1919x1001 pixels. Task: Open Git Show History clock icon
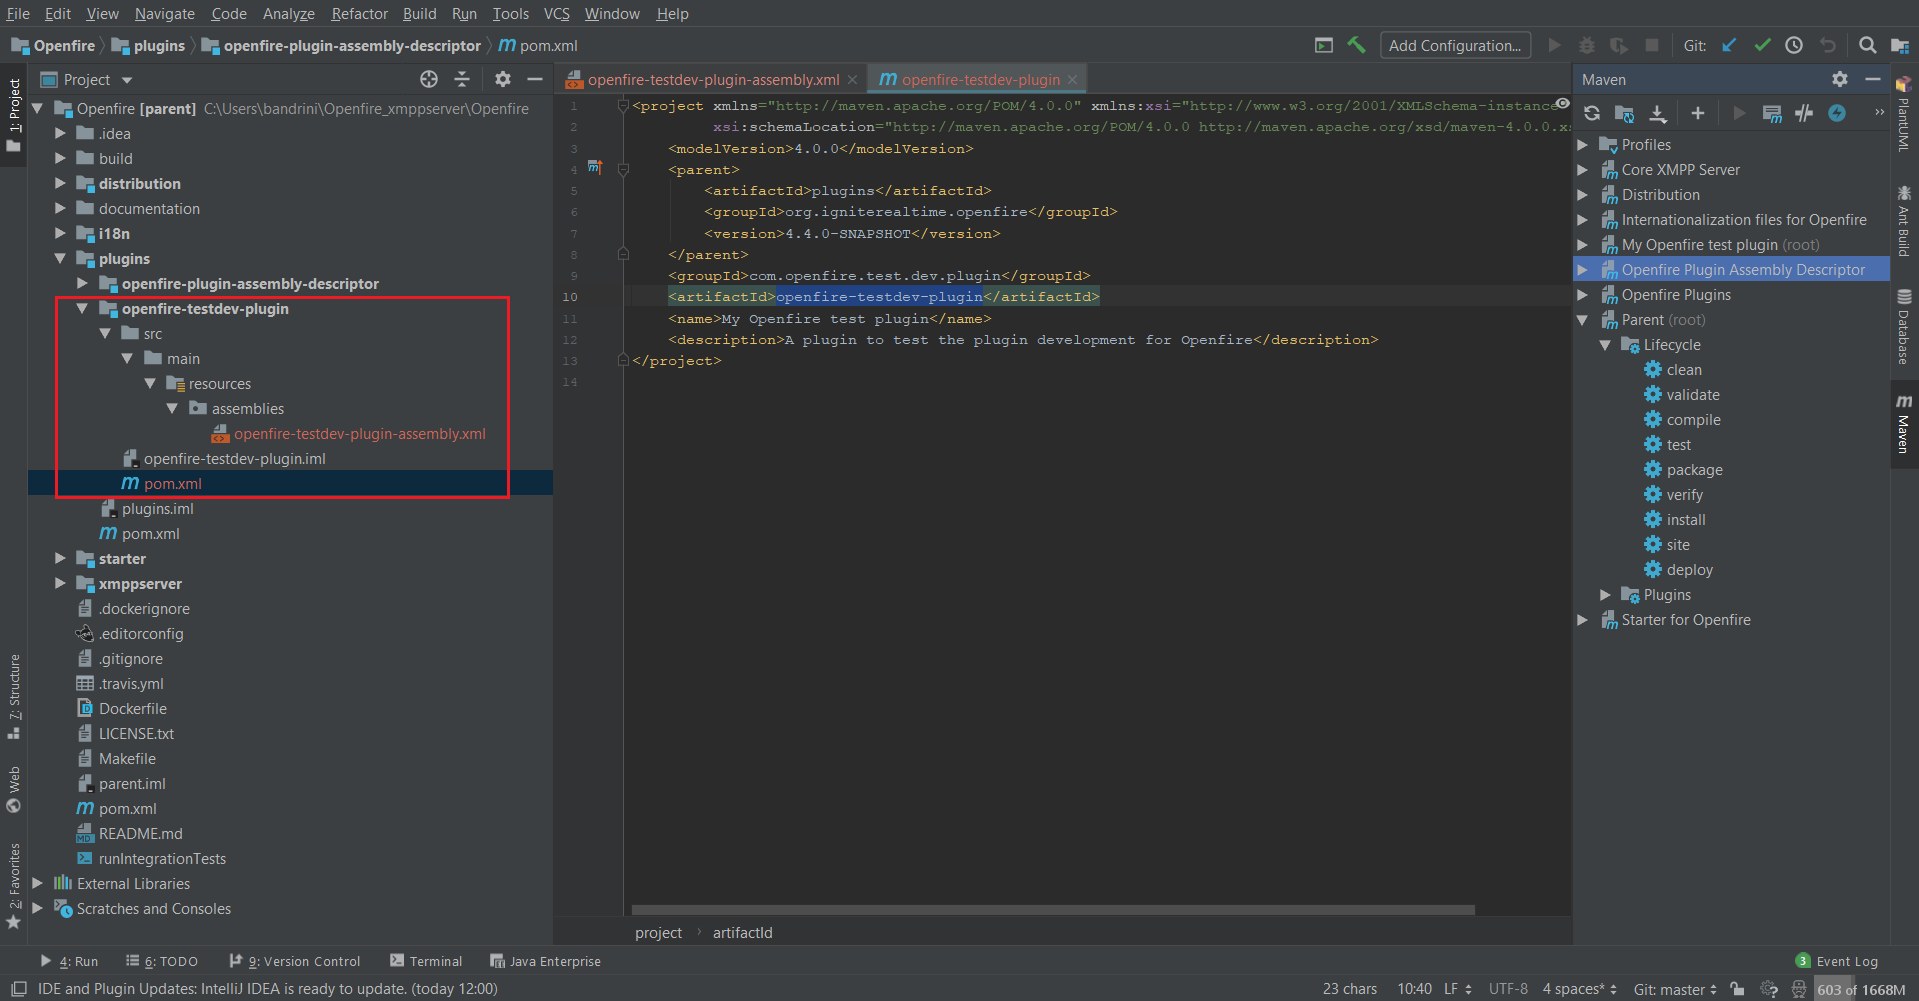pyautogui.click(x=1794, y=45)
